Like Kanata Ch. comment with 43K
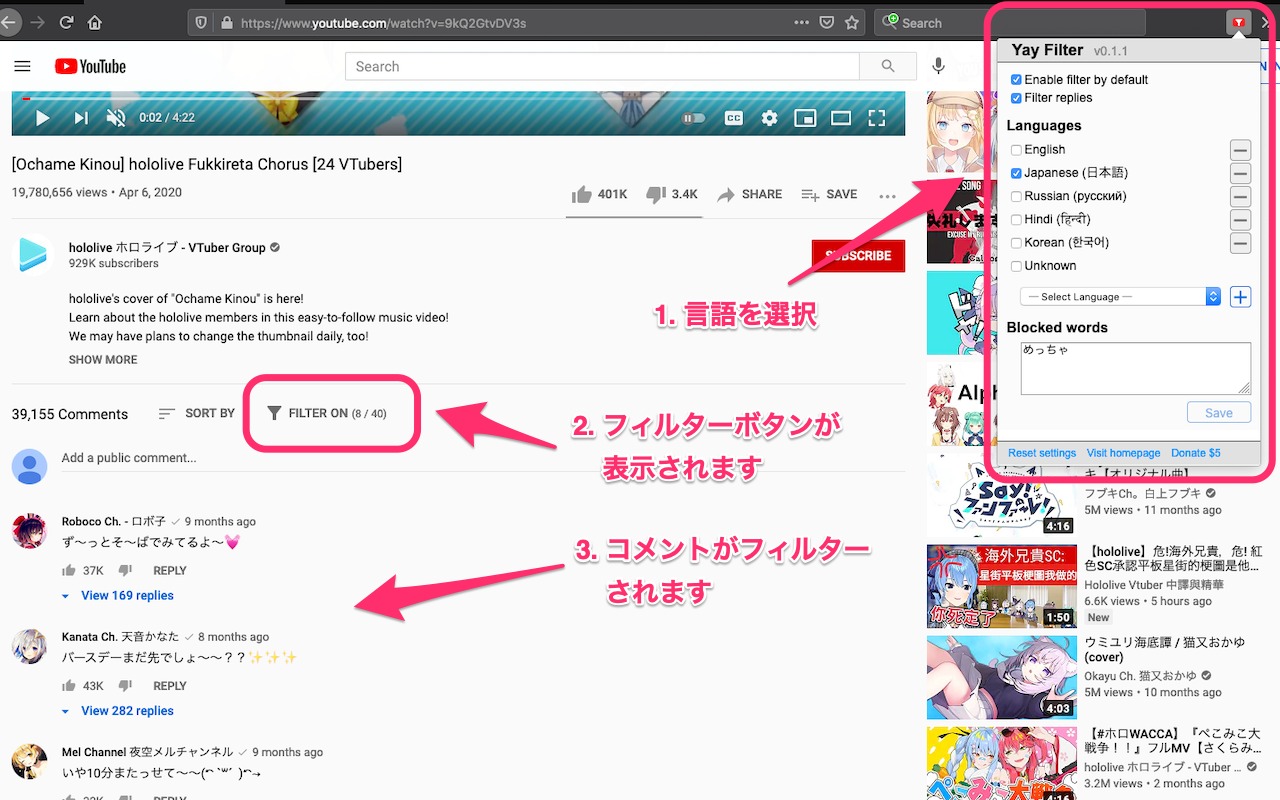This screenshot has width=1280, height=800. 69,686
